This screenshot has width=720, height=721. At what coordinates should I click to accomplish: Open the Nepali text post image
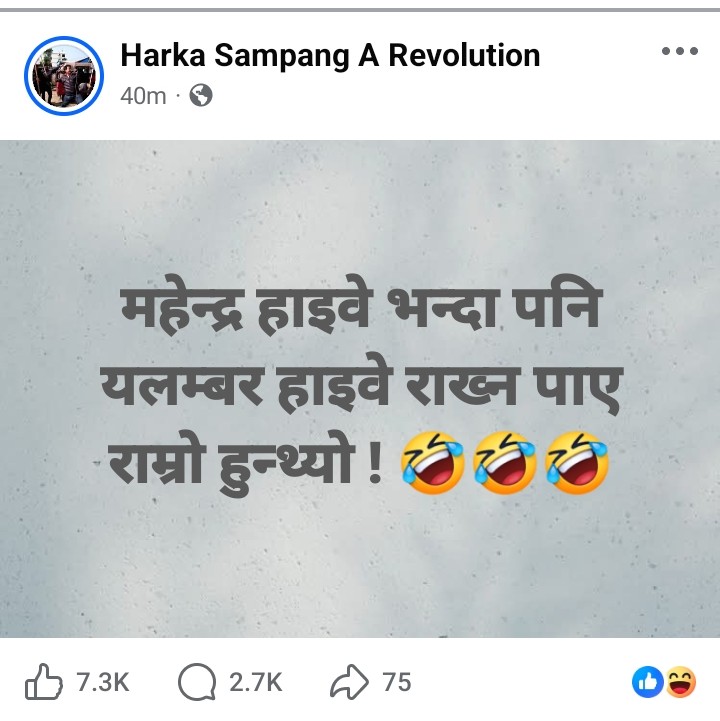tap(360, 389)
